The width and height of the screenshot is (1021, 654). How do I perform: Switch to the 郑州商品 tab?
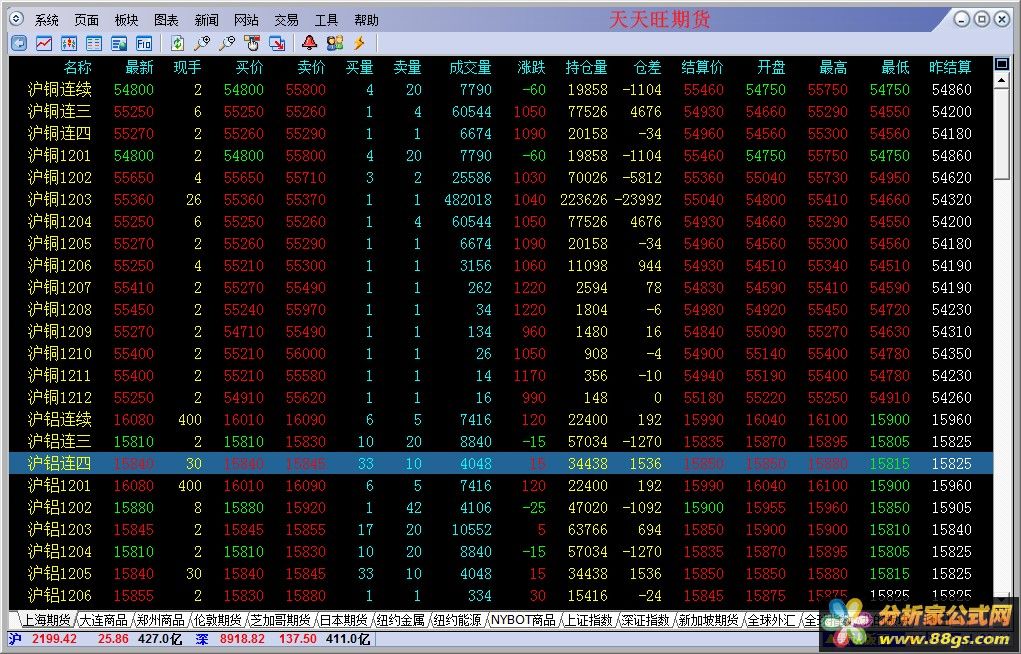[x=160, y=620]
